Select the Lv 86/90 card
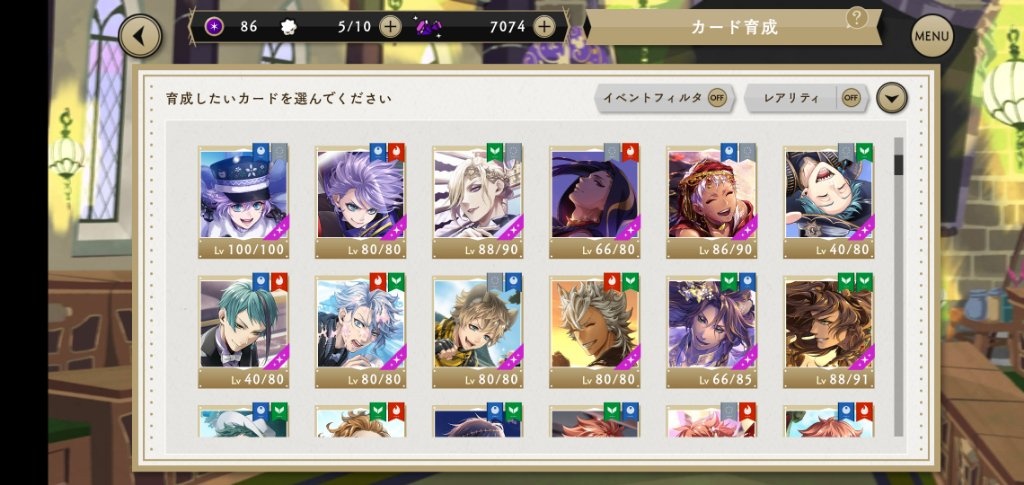 tap(711, 200)
